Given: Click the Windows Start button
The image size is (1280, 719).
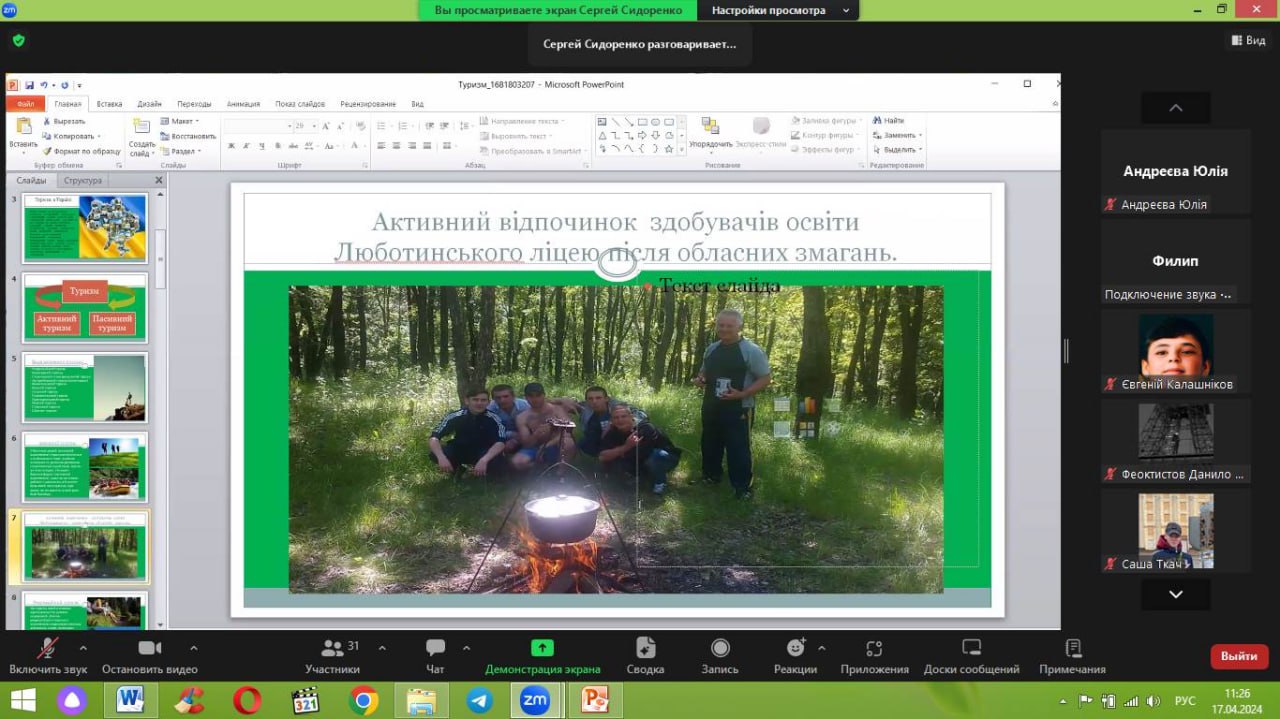Looking at the screenshot, I should pyautogui.click(x=23, y=700).
